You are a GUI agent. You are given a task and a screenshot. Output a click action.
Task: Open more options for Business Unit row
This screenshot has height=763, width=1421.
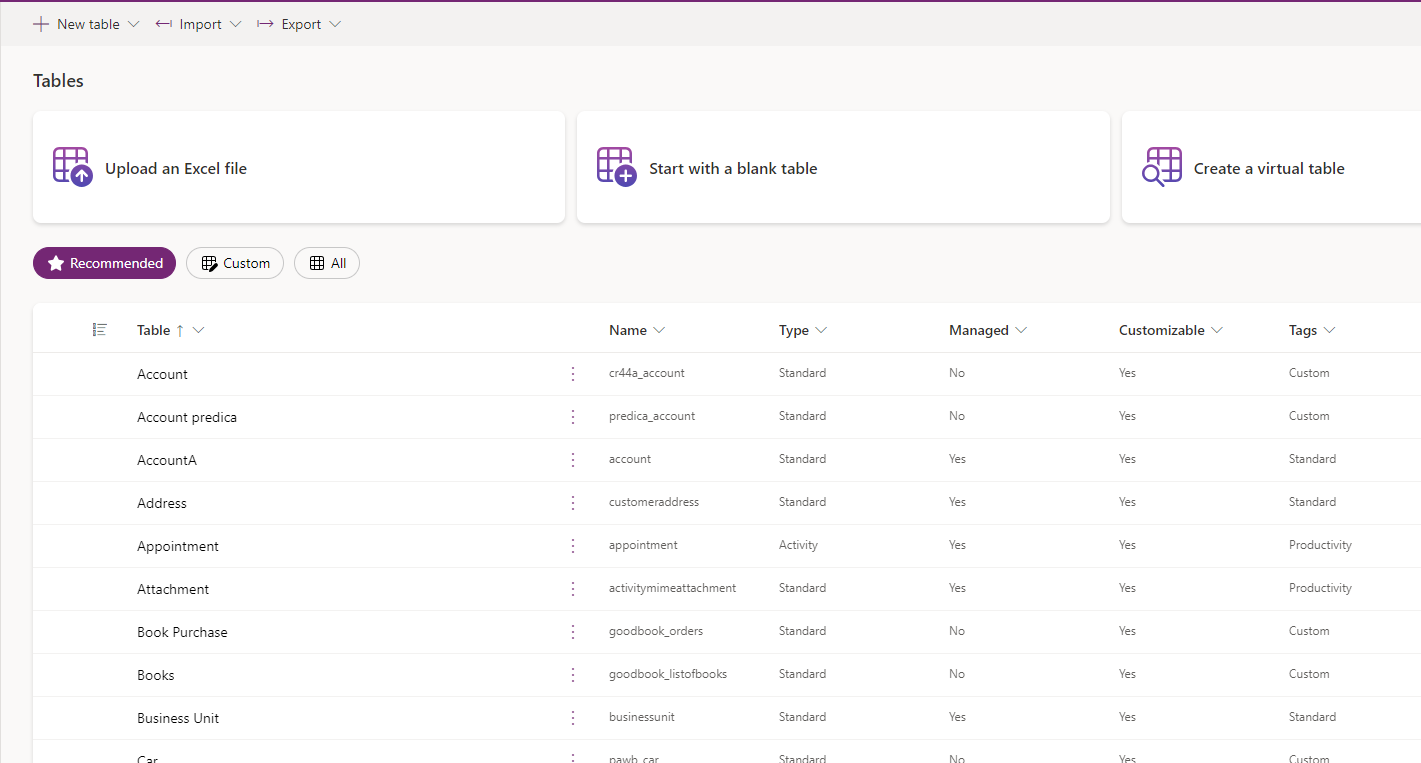(573, 718)
